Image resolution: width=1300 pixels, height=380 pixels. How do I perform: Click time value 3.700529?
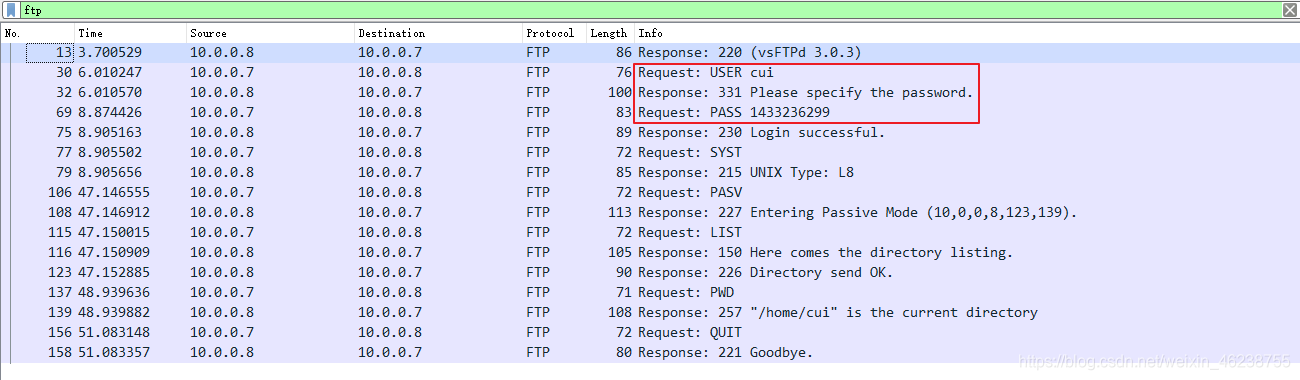point(110,52)
